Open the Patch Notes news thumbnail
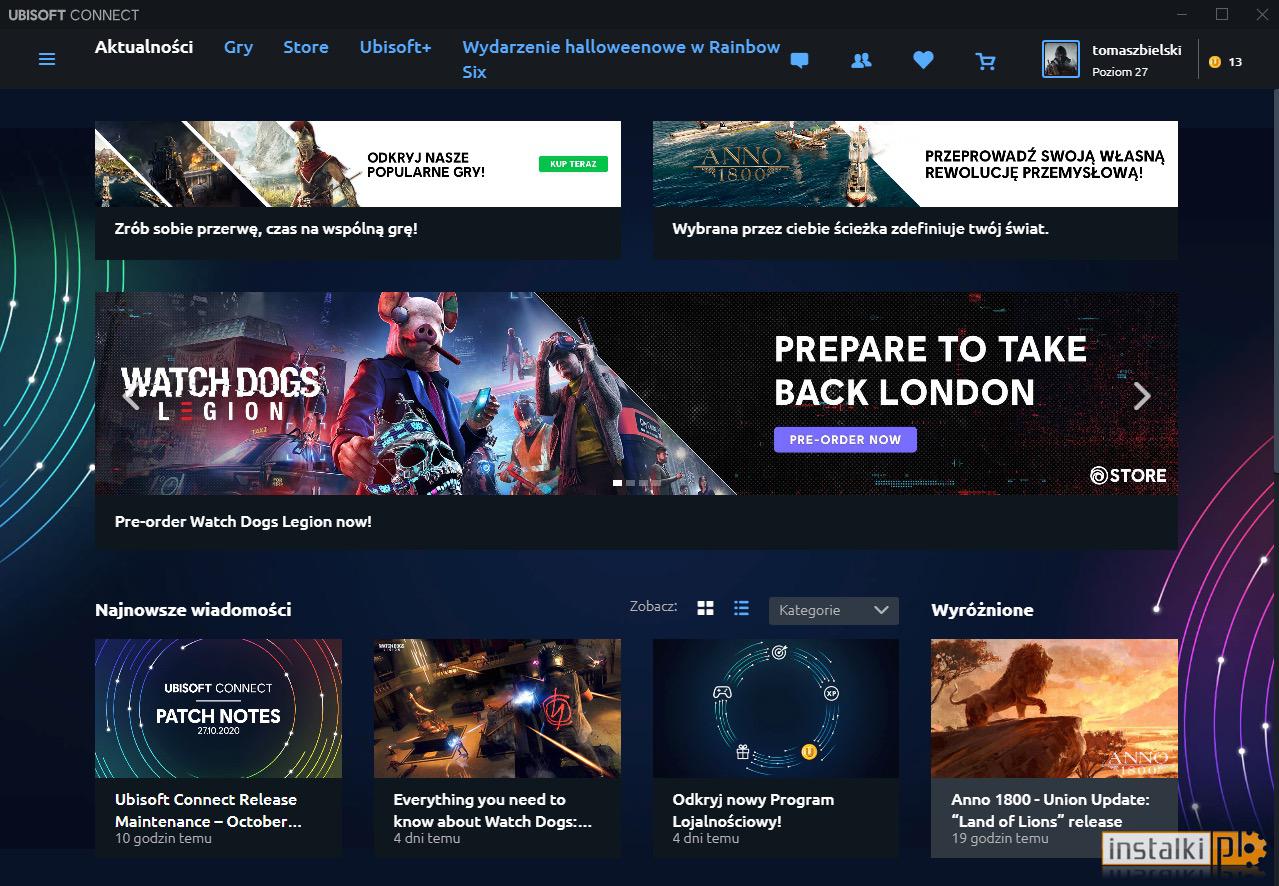The image size is (1279, 886). tap(218, 708)
